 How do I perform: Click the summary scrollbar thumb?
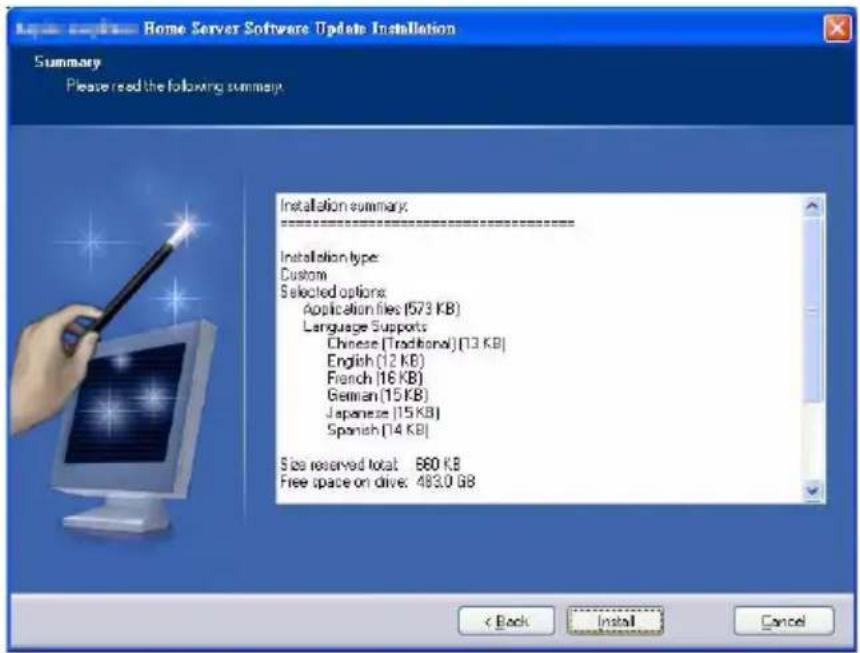(812, 310)
